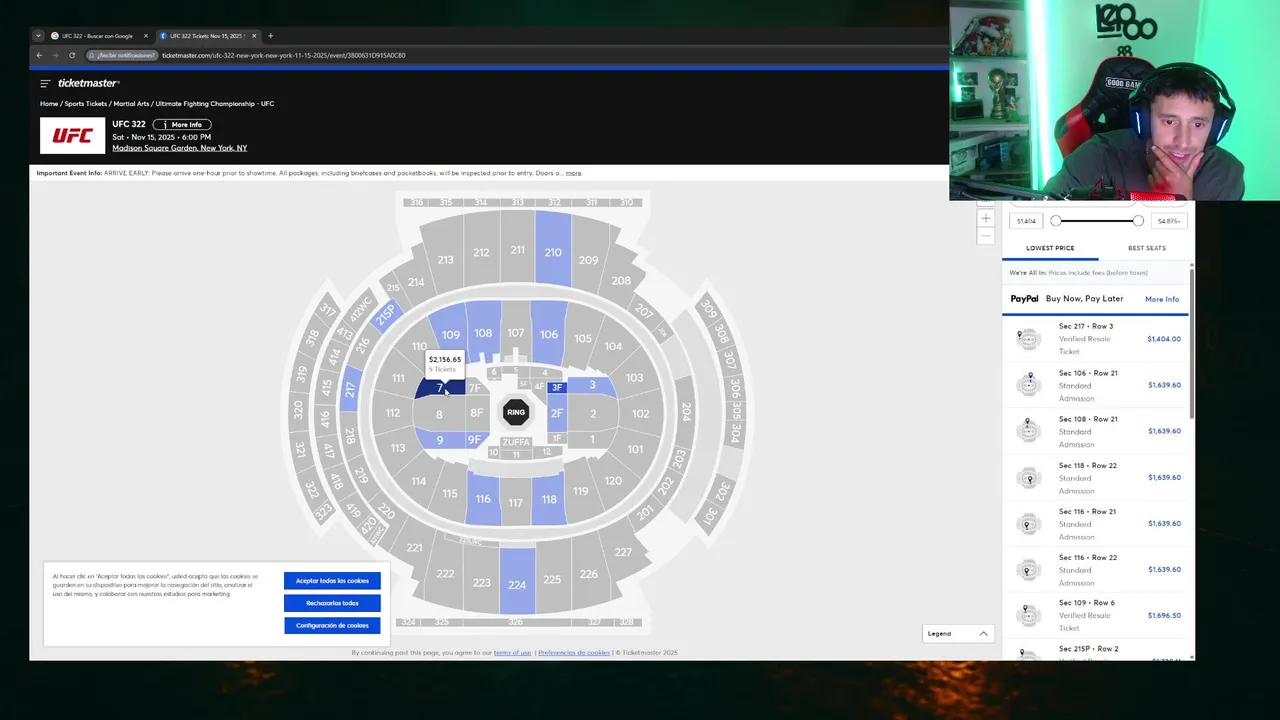Click the notifications permission chip in address bar

click(x=122, y=55)
